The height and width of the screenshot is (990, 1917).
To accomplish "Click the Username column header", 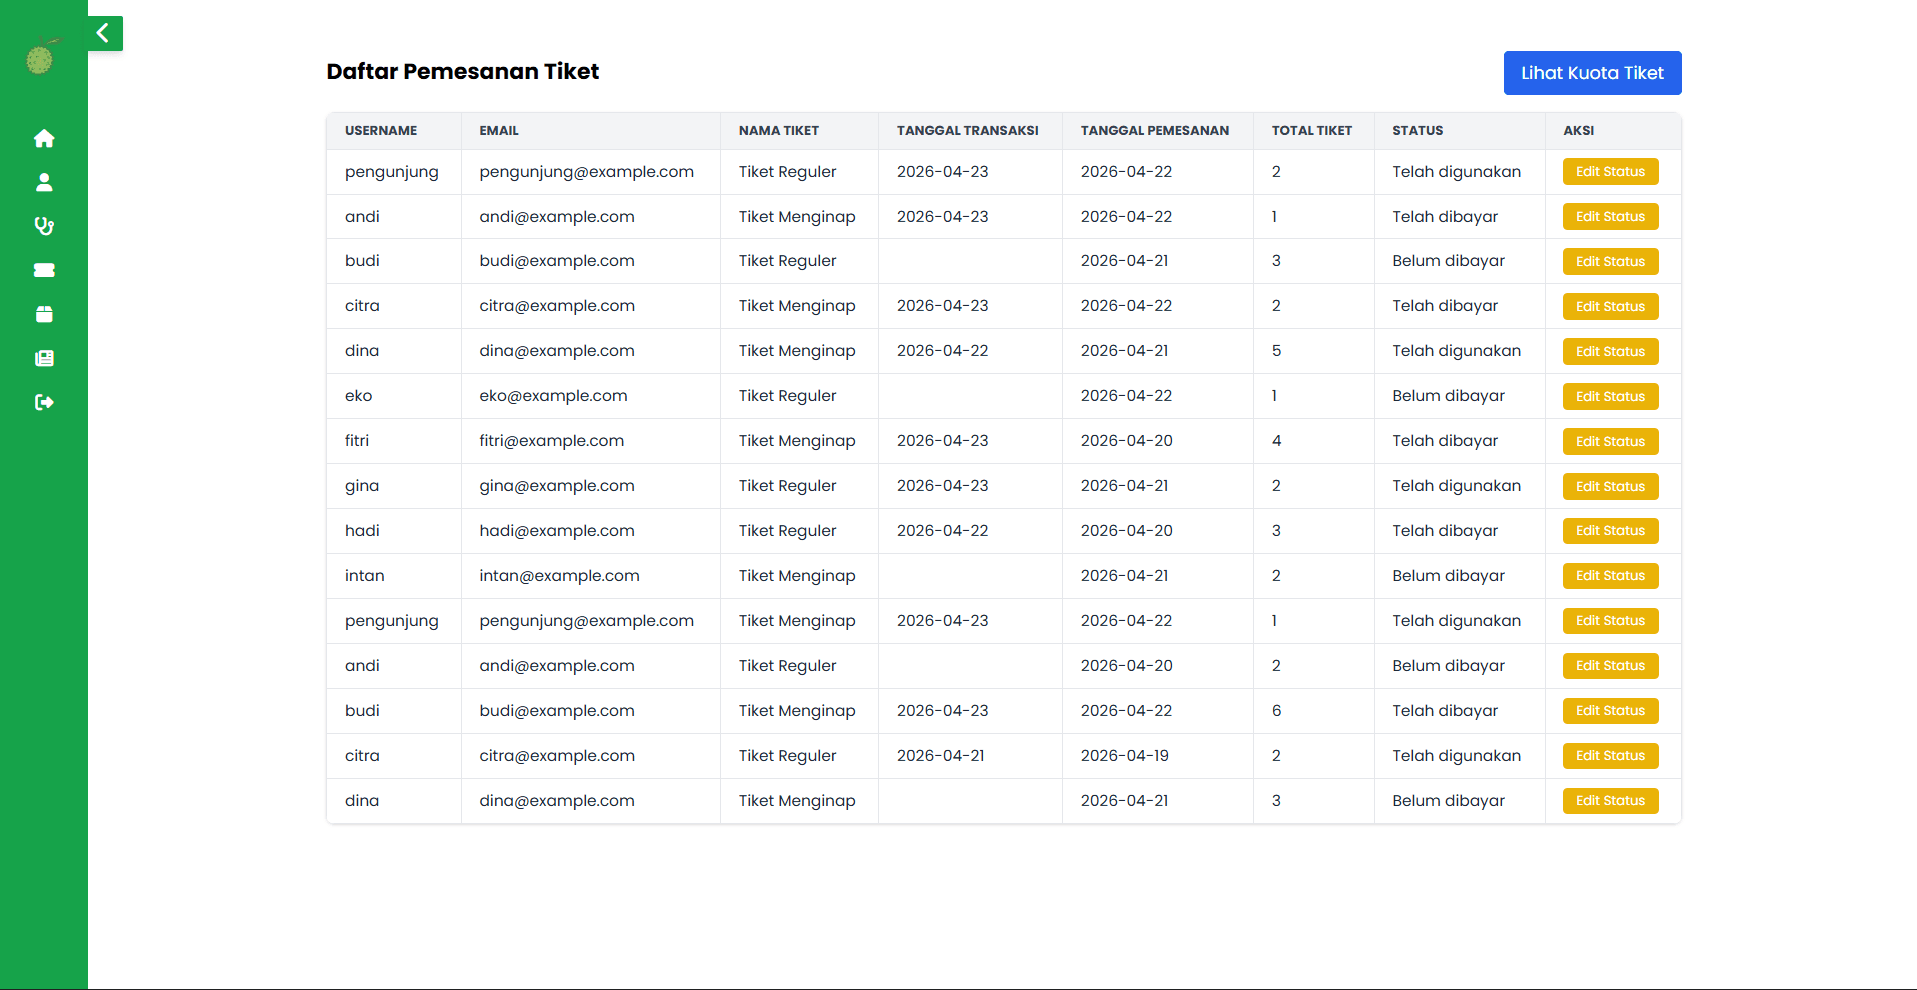I will (x=381, y=131).
